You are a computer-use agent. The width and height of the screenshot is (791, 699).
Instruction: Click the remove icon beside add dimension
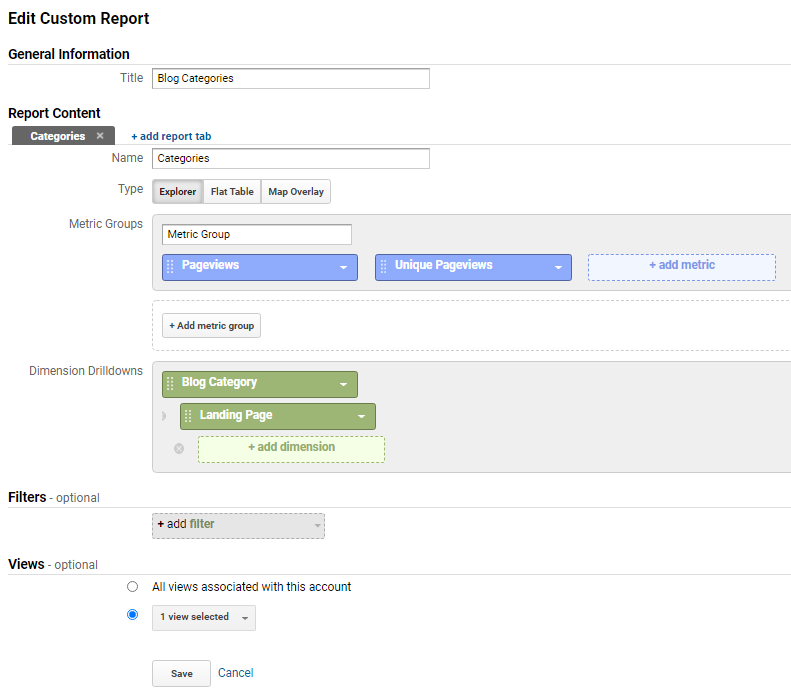click(179, 448)
